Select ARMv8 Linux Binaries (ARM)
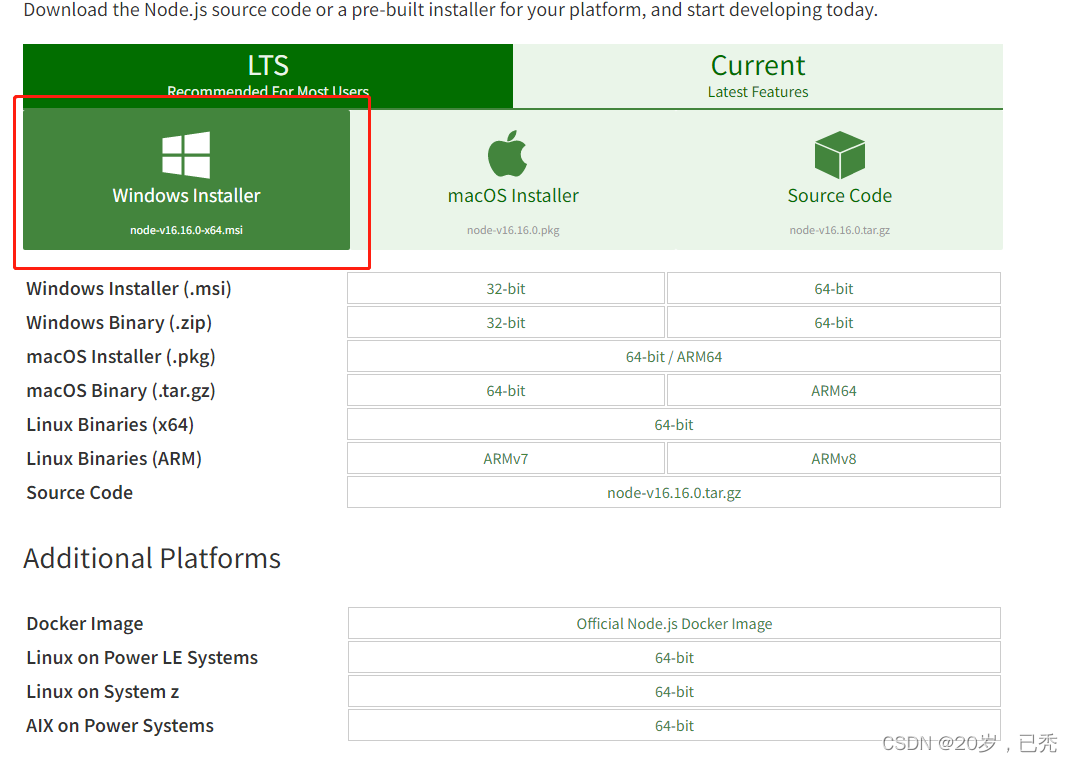Image resolution: width=1073 pixels, height=762 pixels. pyautogui.click(x=833, y=459)
